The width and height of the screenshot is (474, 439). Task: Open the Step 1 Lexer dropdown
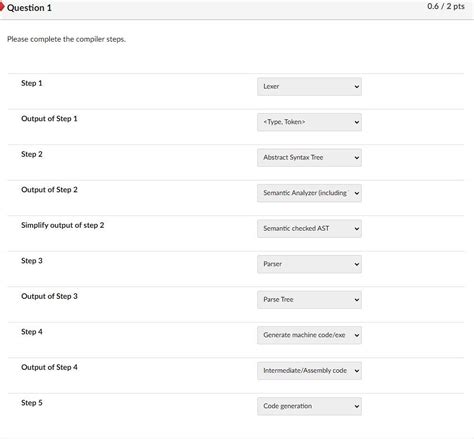point(309,87)
